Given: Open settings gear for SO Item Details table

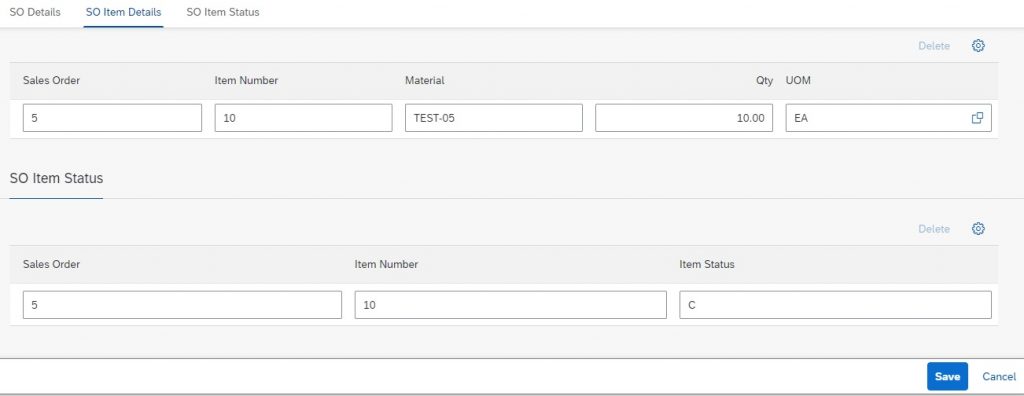Looking at the screenshot, I should pos(978,46).
